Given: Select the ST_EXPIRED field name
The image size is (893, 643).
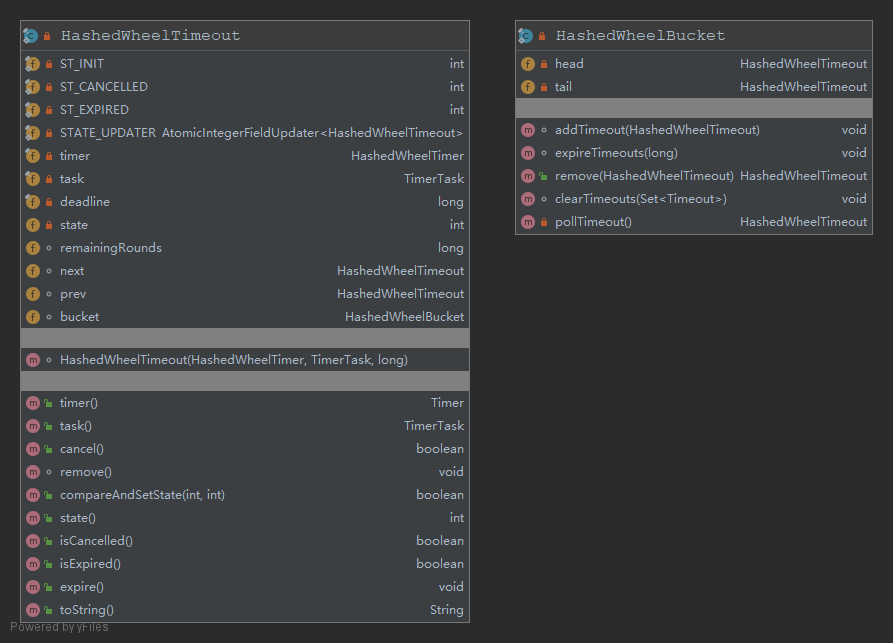Looking at the screenshot, I should point(95,109).
